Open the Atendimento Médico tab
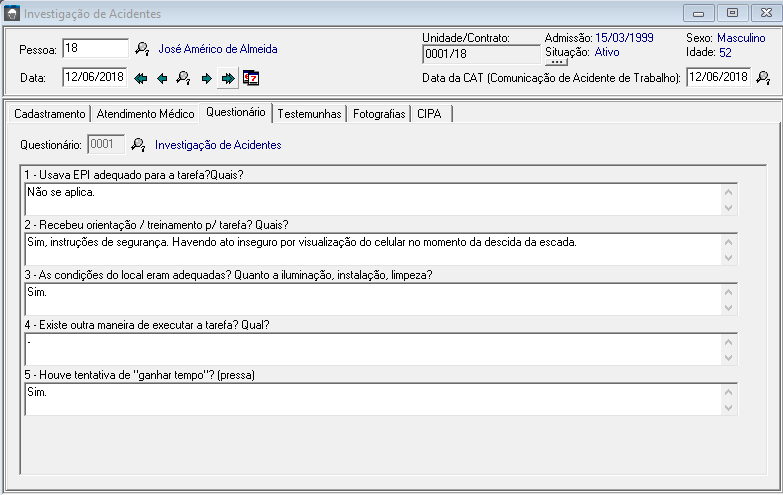This screenshot has height=495, width=783. [145, 114]
